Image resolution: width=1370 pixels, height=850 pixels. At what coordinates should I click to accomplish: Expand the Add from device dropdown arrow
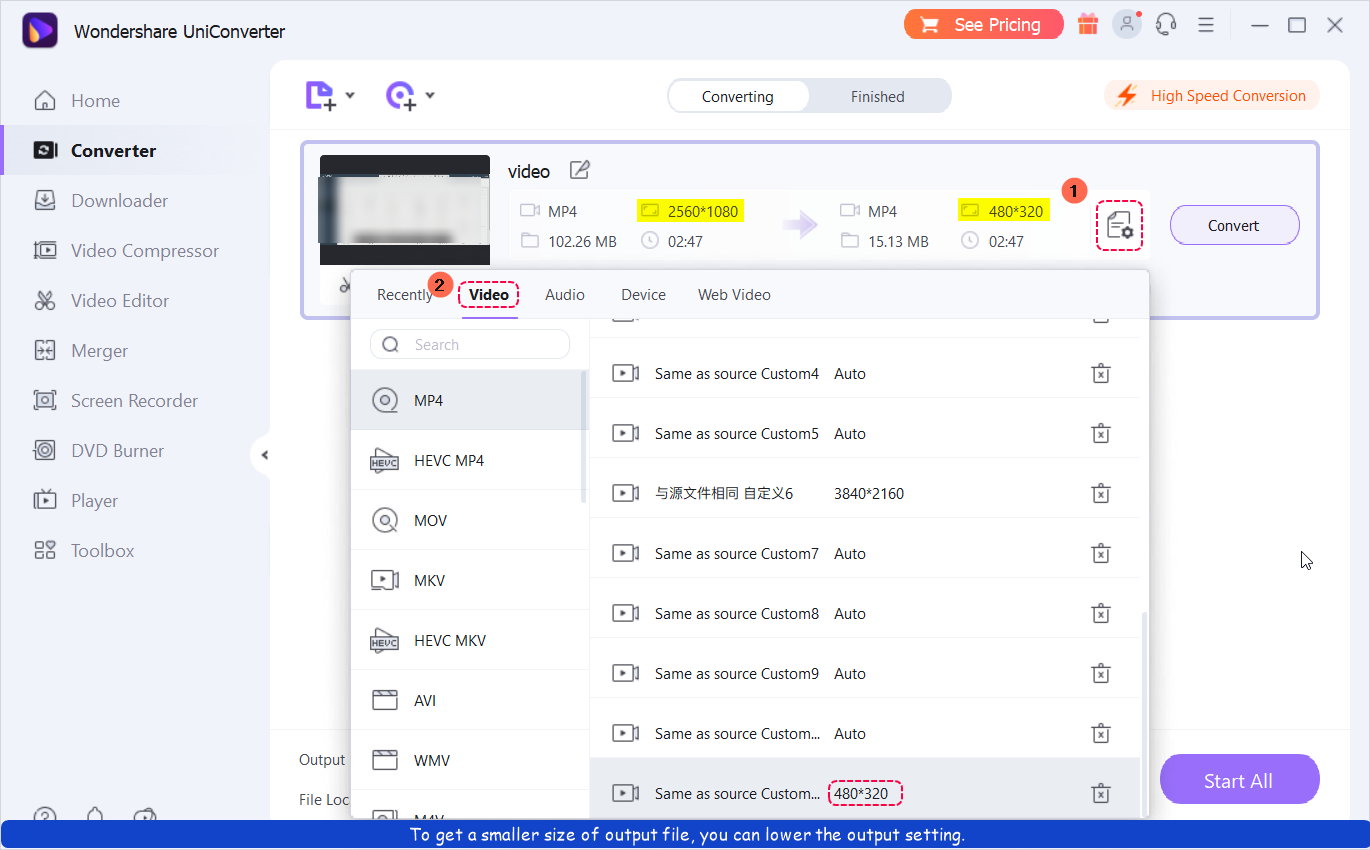430,96
